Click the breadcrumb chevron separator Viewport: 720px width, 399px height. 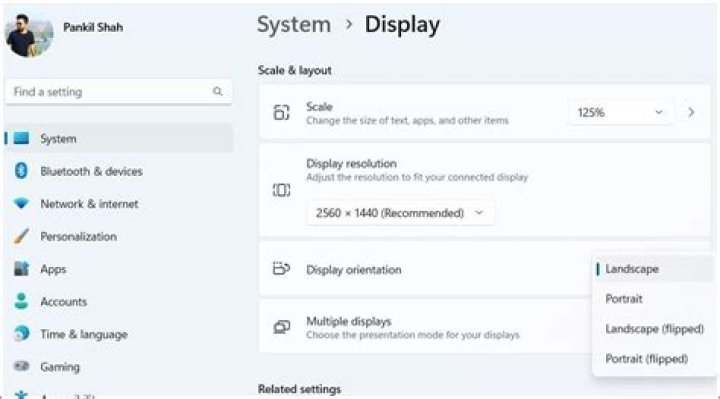(x=349, y=24)
